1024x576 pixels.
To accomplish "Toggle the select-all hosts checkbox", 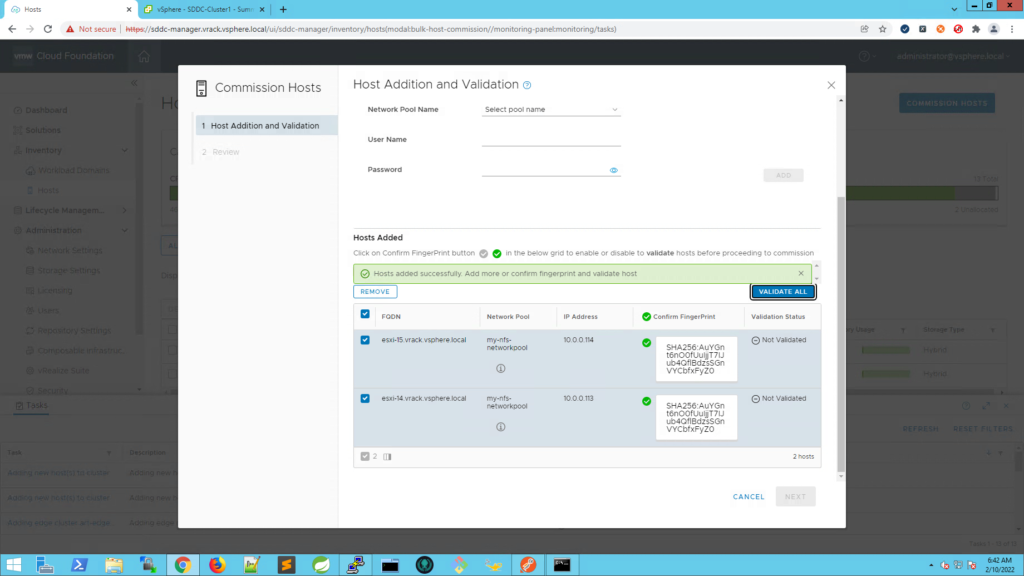I will tap(365, 315).
